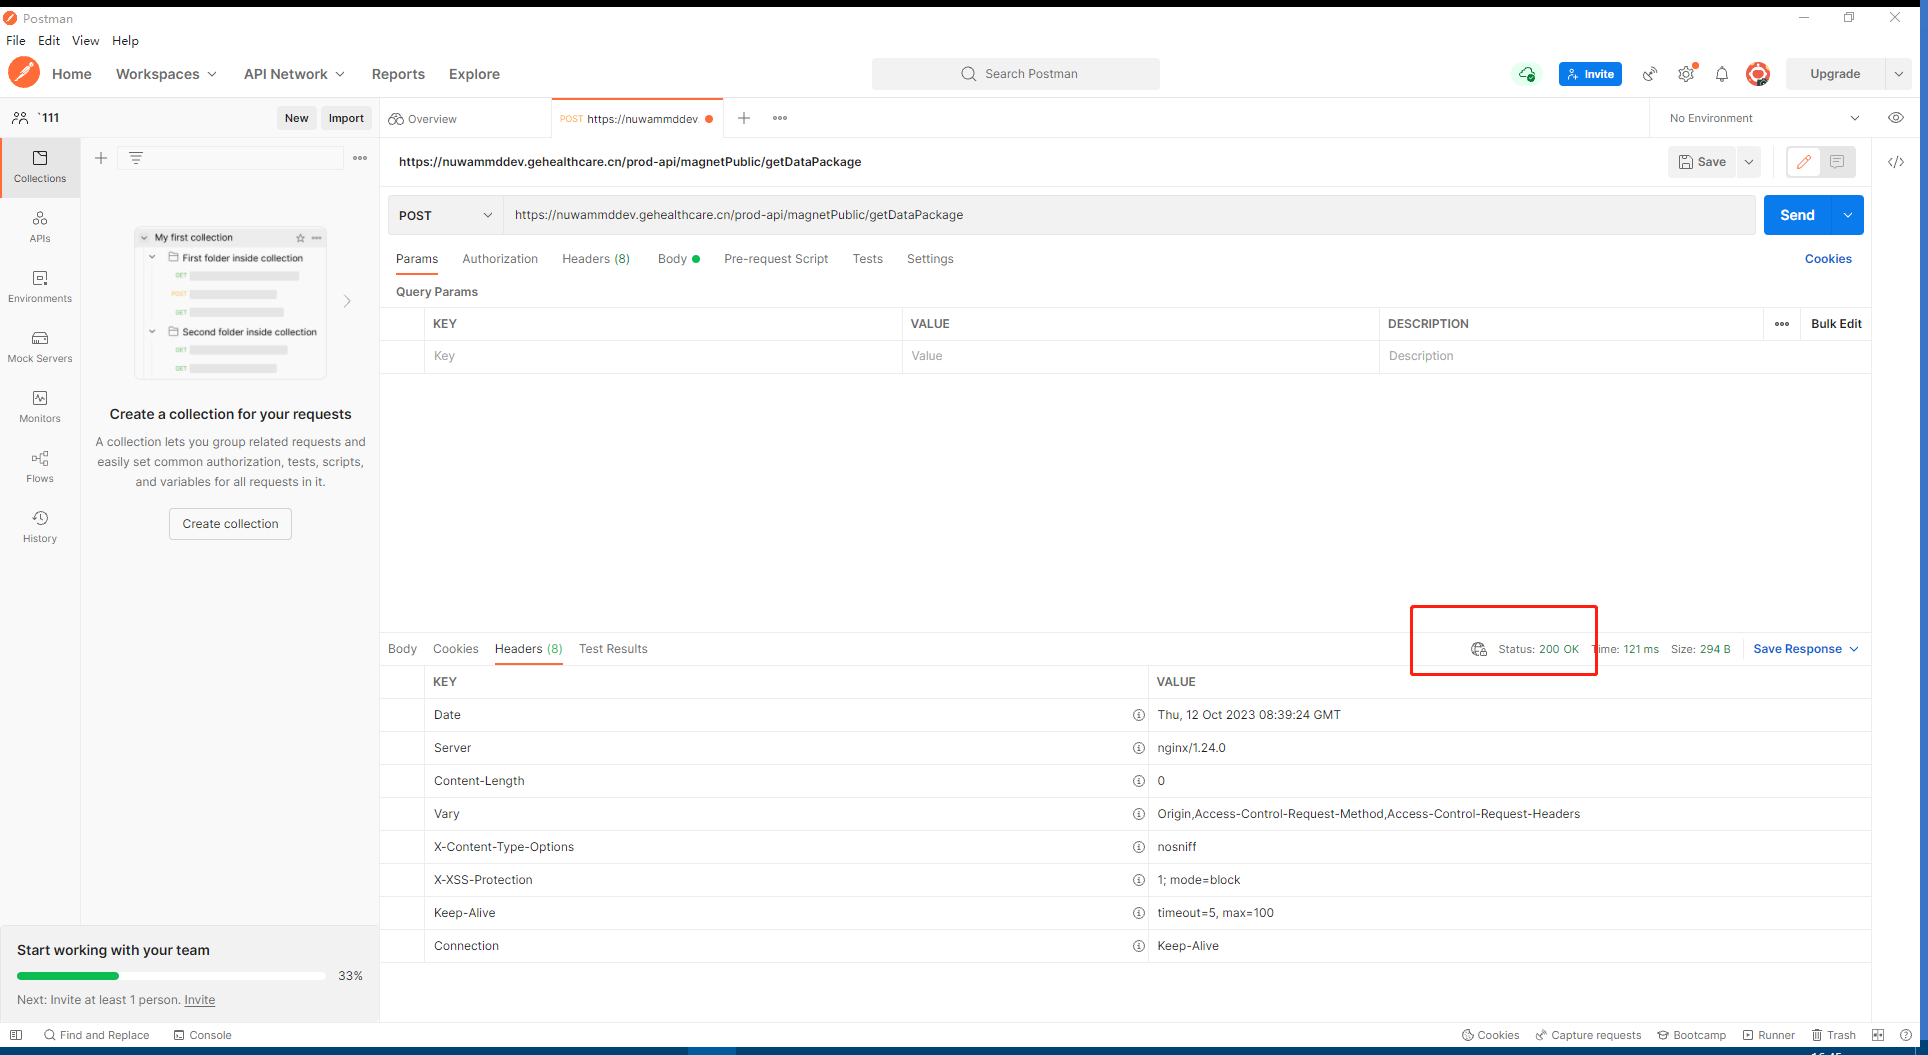Open the capture requests satellite icon in header
The height and width of the screenshot is (1055, 1928).
click(1650, 74)
